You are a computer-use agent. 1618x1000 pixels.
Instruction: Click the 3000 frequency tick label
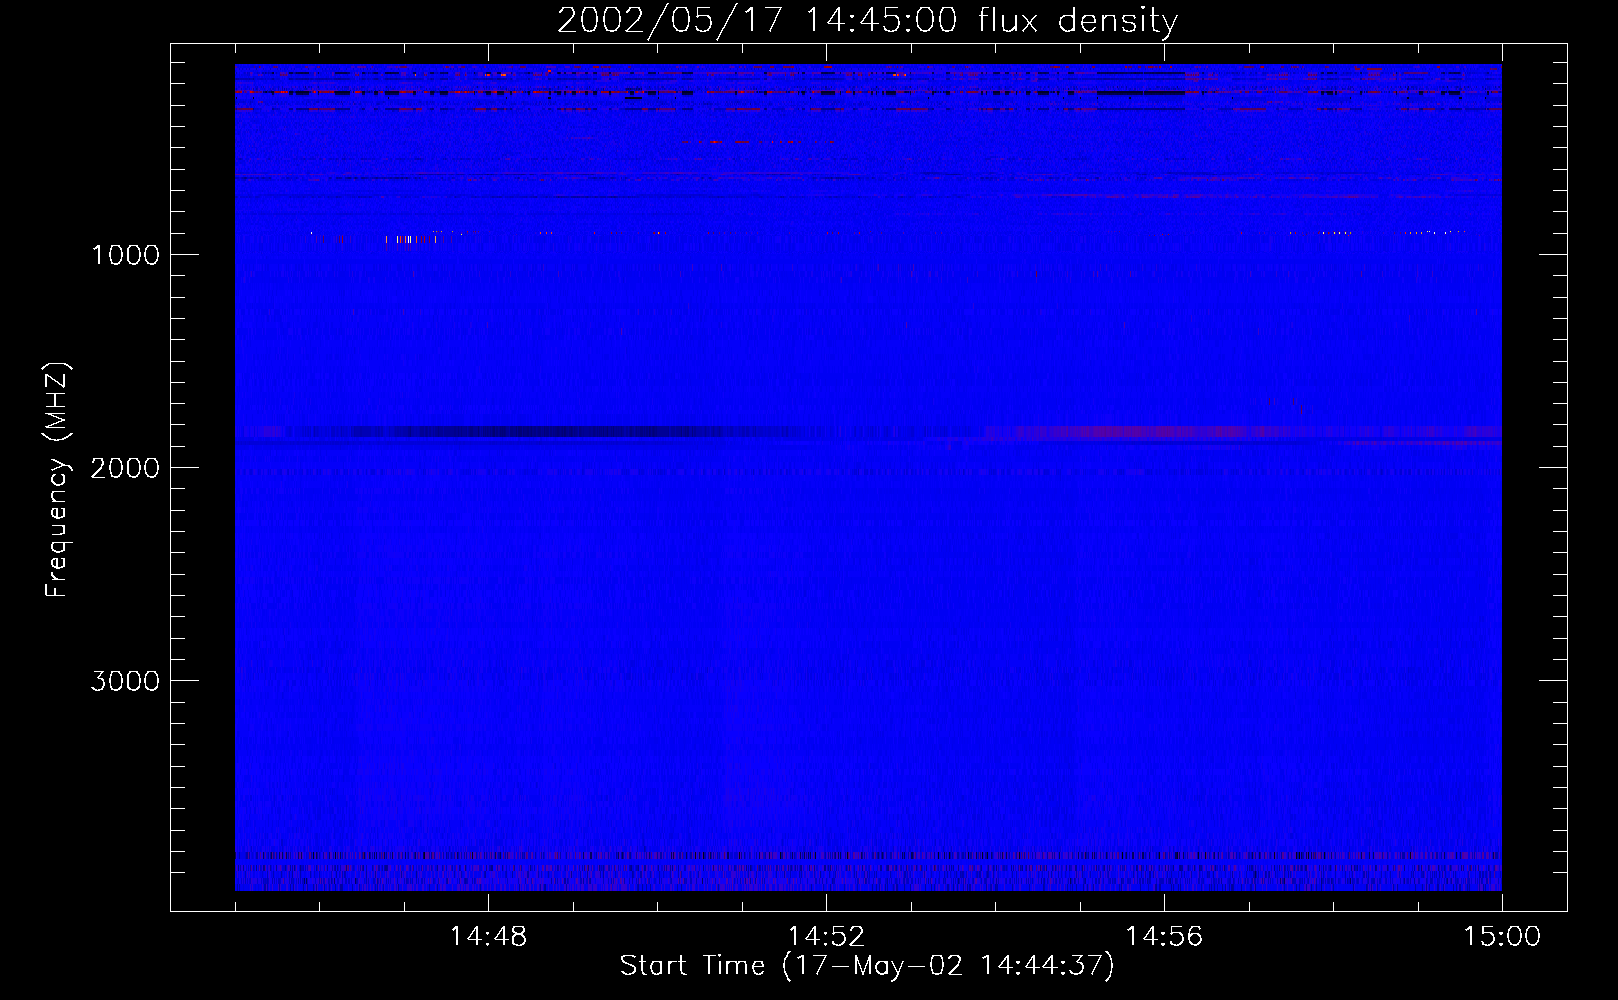click(x=125, y=681)
